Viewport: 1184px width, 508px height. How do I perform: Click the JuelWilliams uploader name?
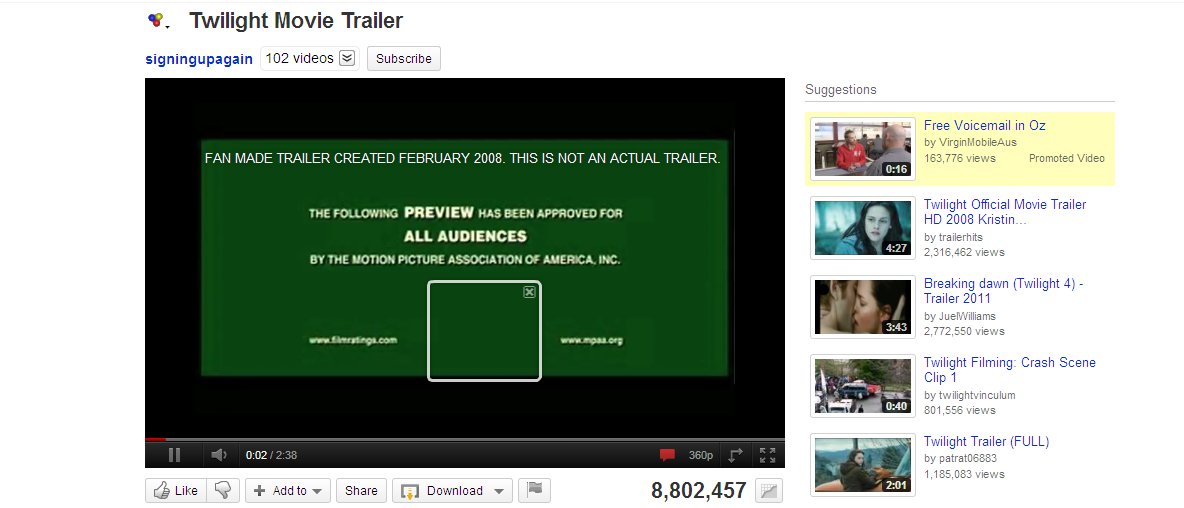(966, 316)
